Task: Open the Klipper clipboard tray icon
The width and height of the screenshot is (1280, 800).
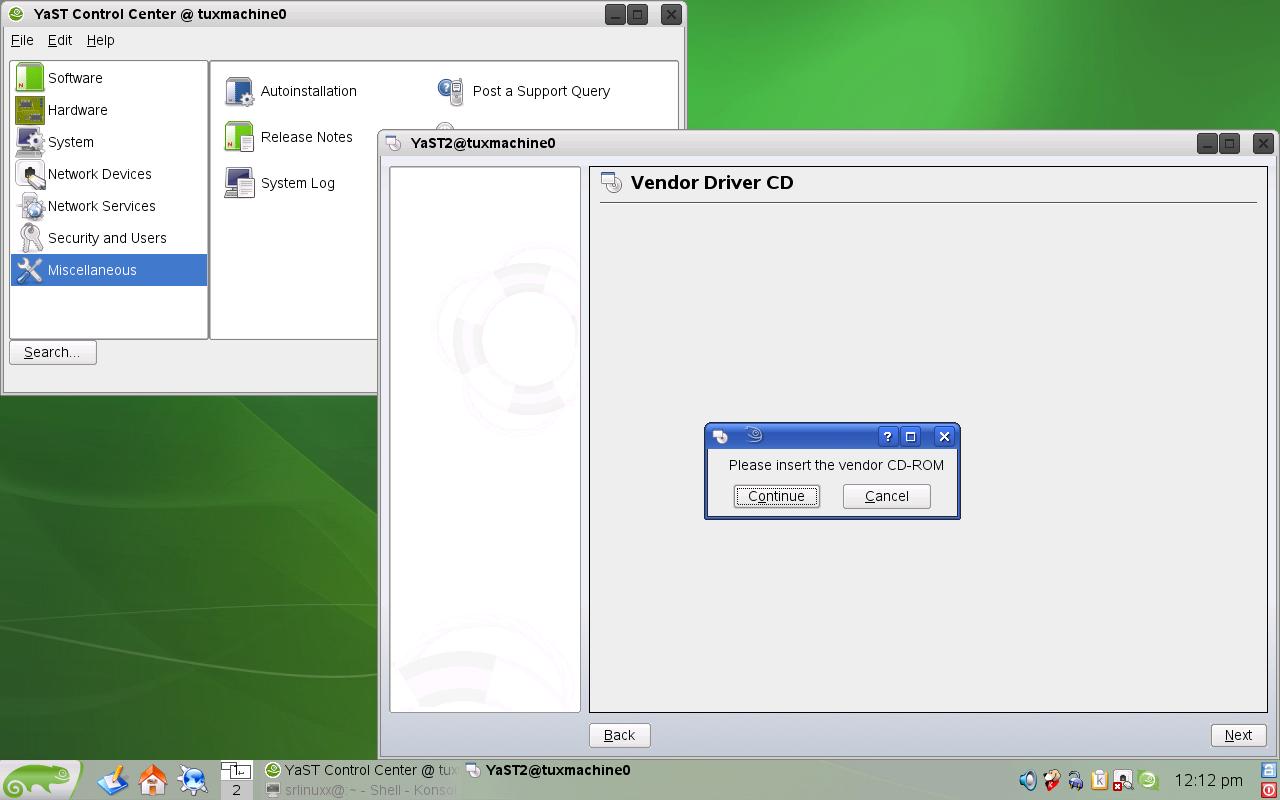Action: click(1099, 780)
